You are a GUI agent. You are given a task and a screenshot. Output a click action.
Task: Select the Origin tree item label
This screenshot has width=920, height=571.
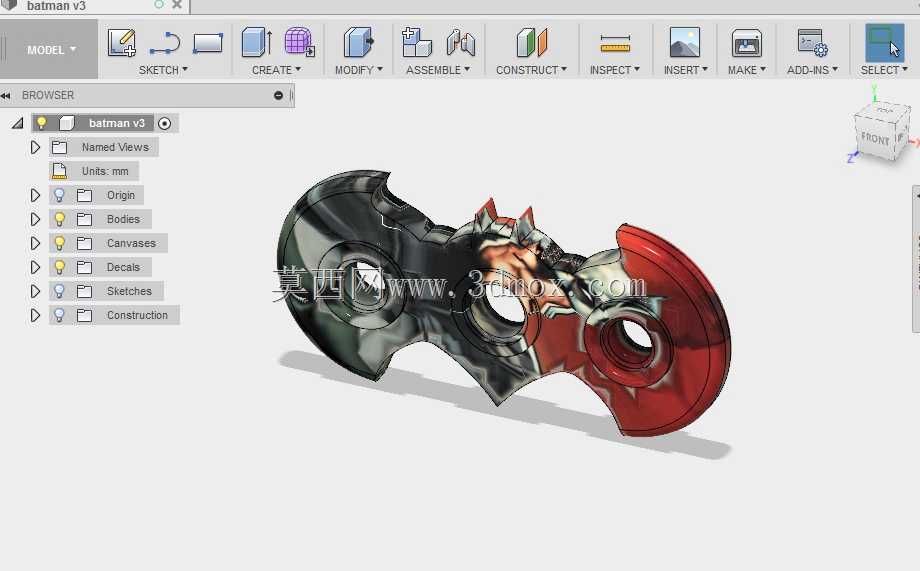pyautogui.click(x=121, y=195)
